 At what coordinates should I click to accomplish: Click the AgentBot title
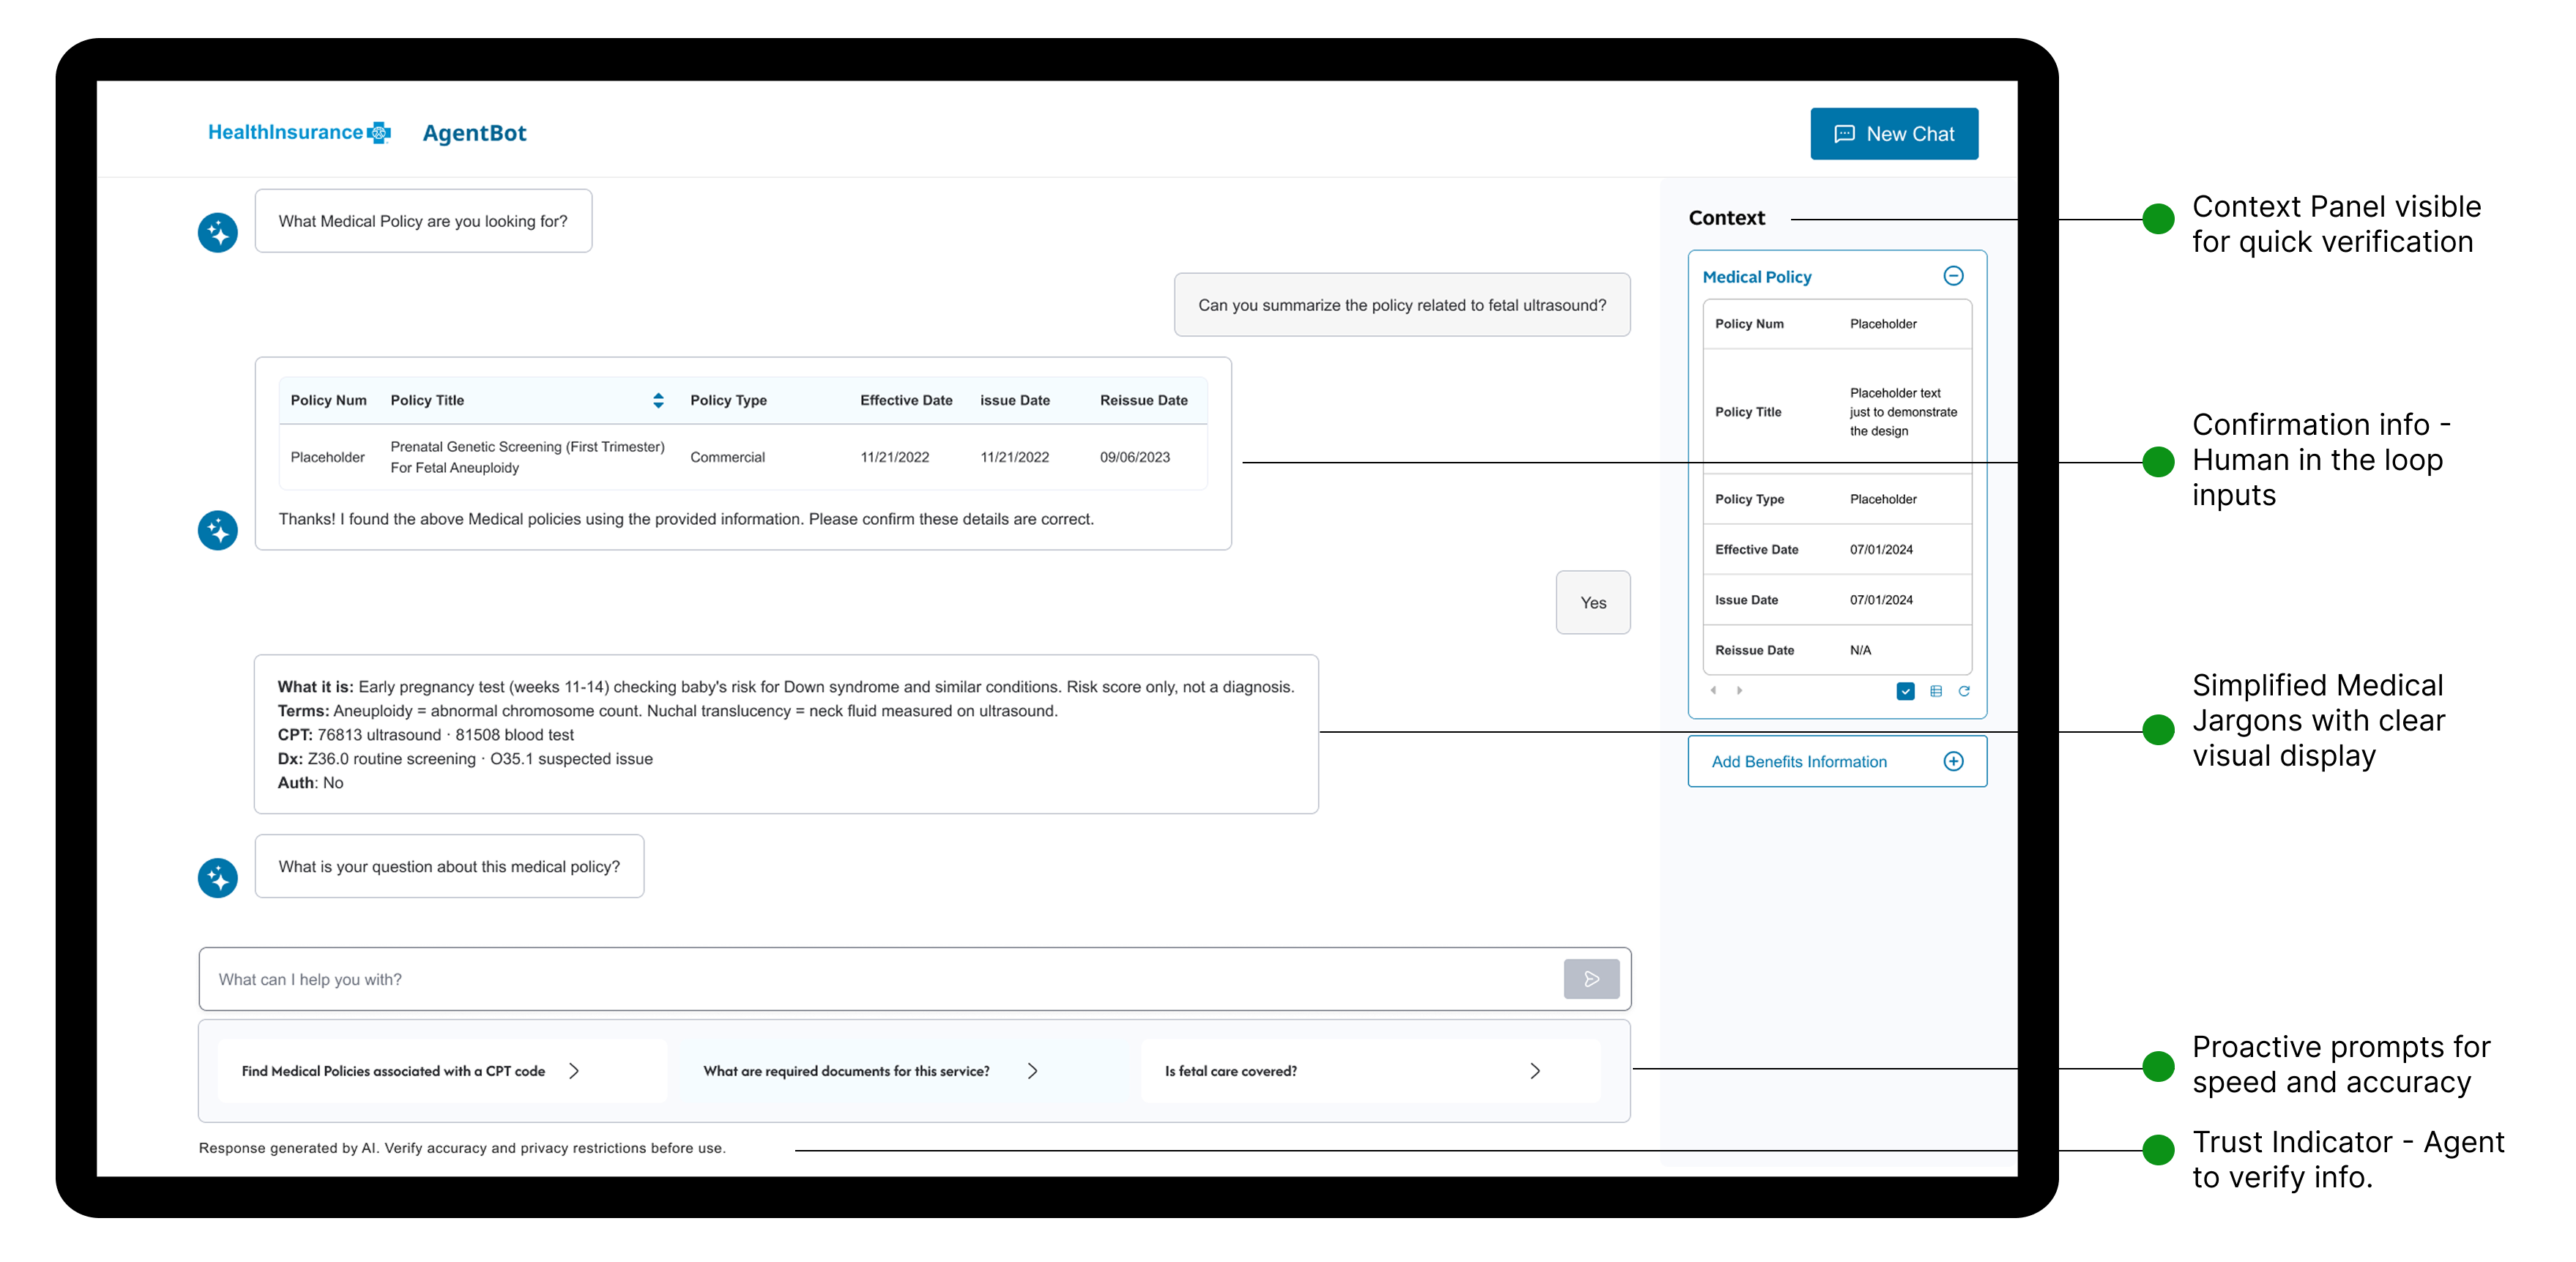pyautogui.click(x=474, y=133)
